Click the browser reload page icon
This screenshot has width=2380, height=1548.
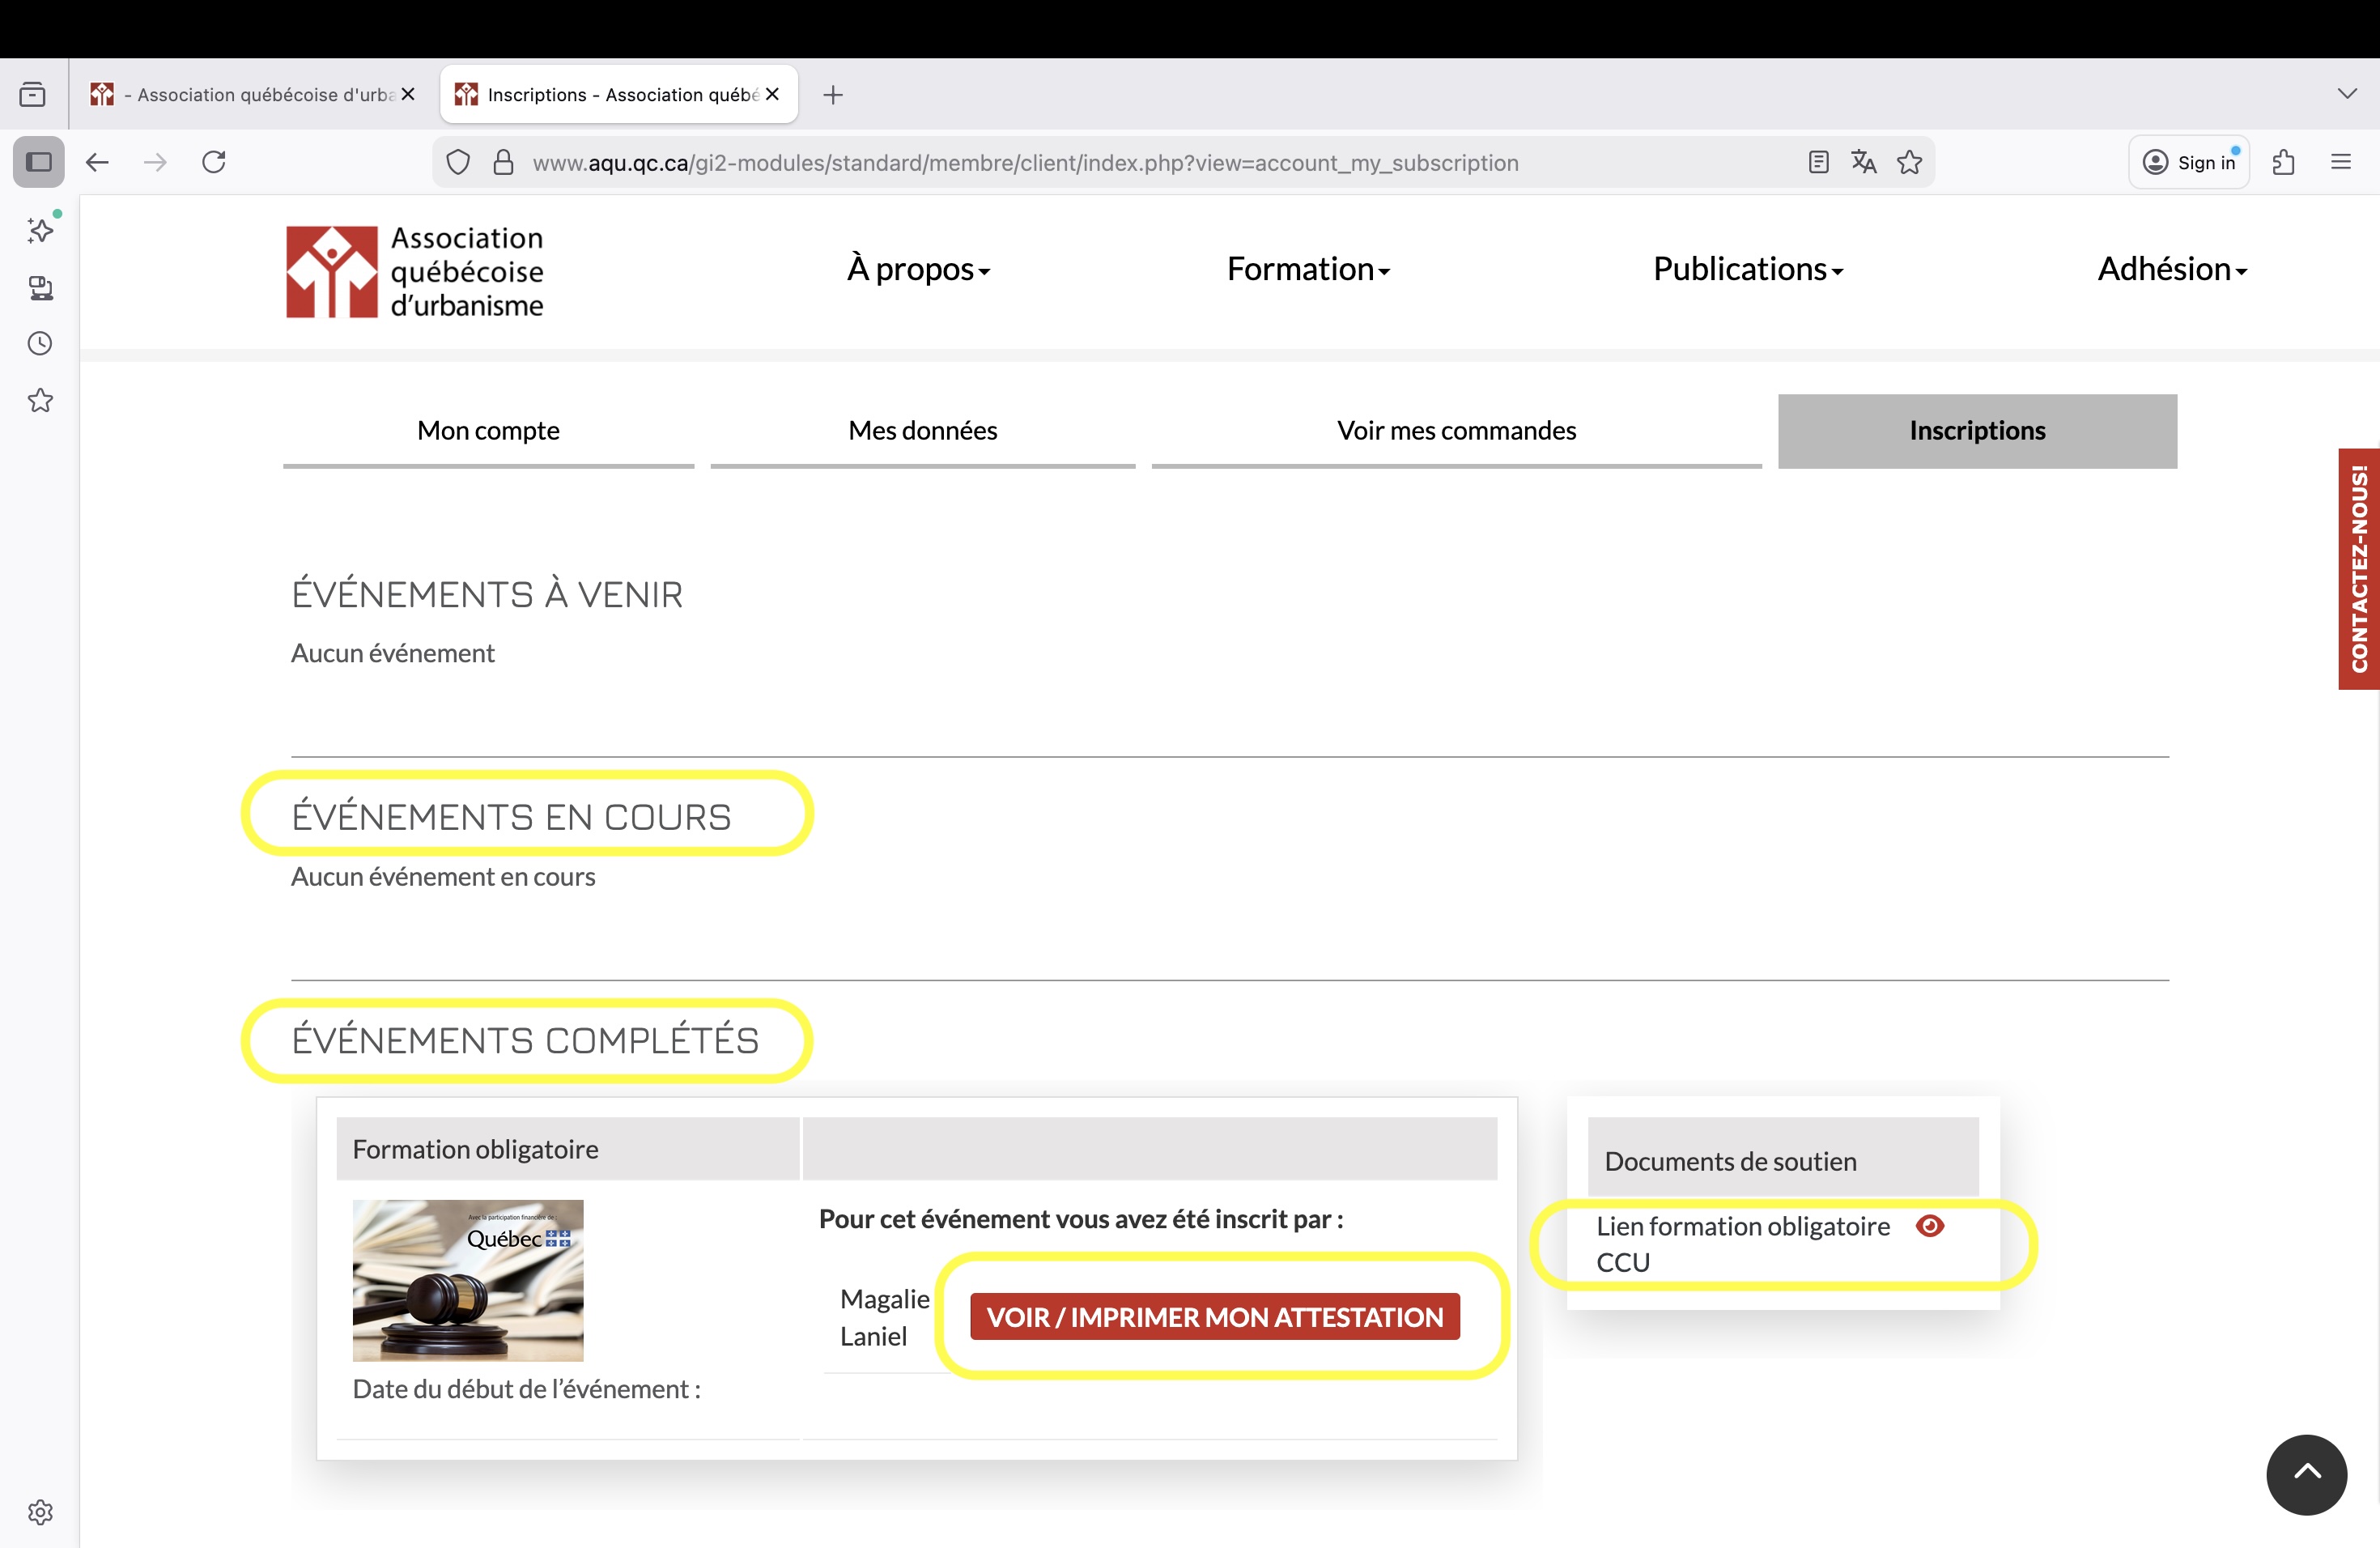point(214,162)
